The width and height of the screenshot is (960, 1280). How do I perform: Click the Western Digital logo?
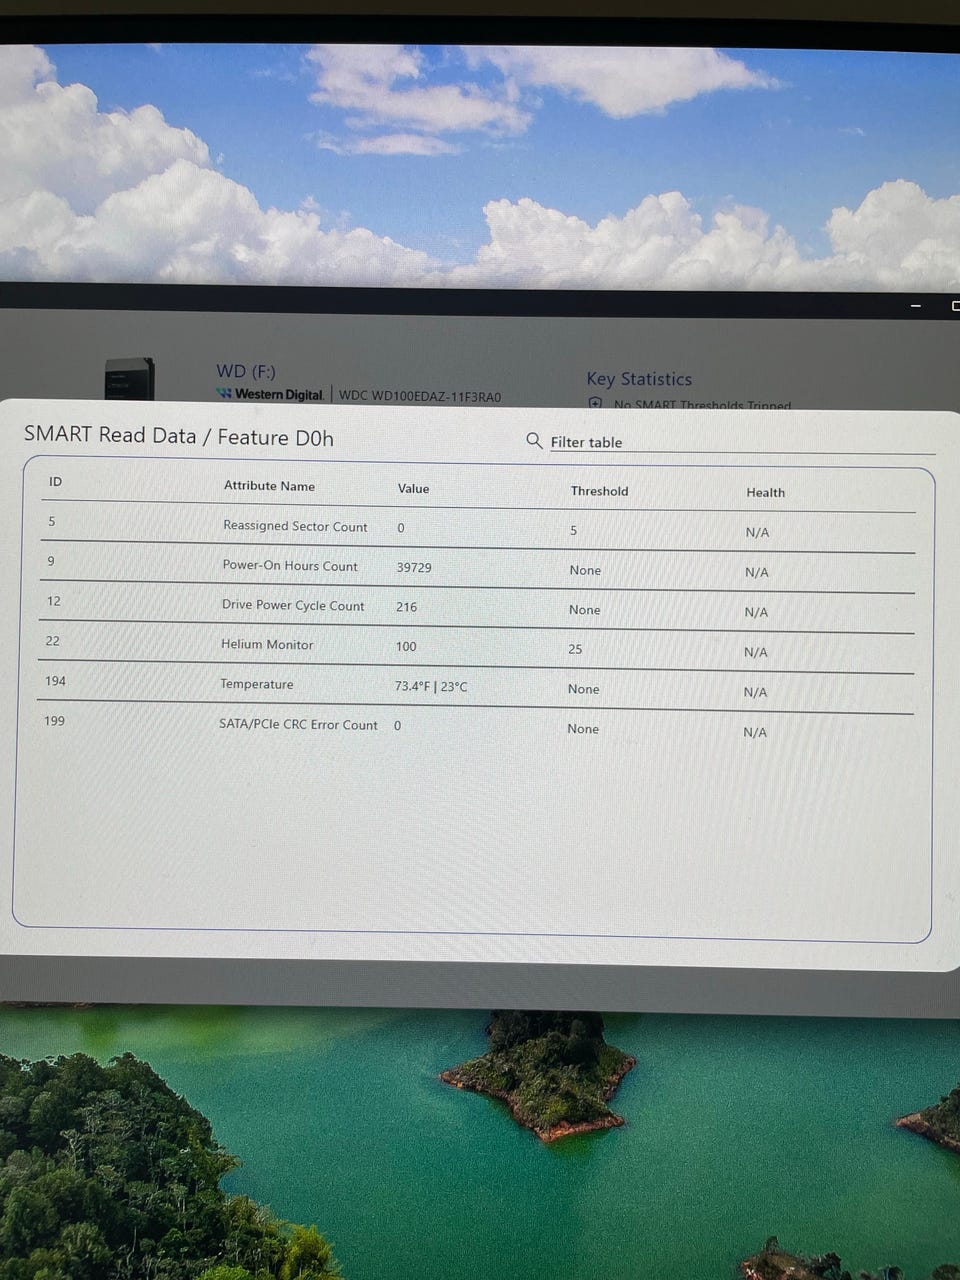(x=270, y=394)
